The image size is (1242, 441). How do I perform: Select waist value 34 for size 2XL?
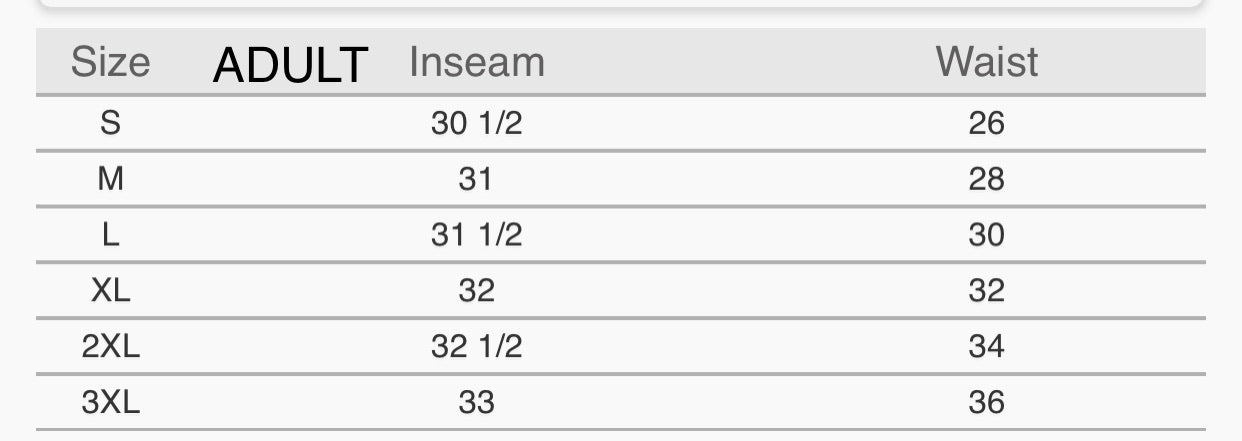coord(986,347)
